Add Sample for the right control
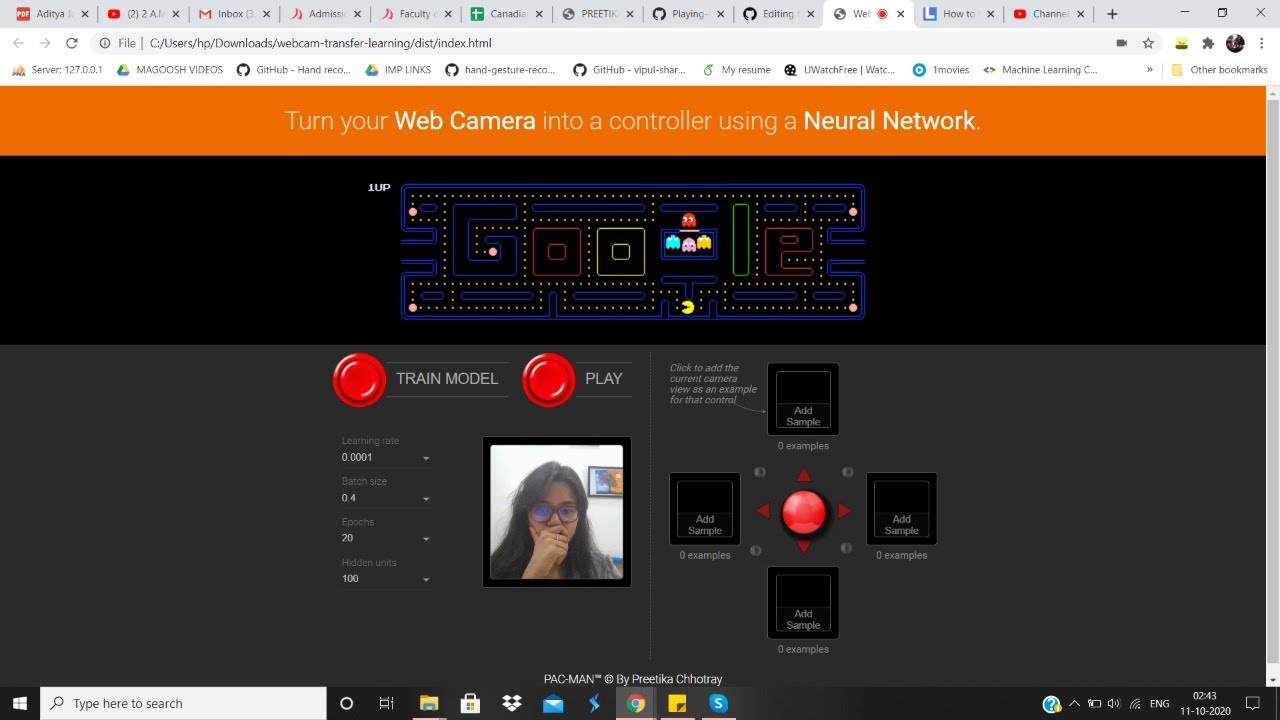 tap(901, 509)
